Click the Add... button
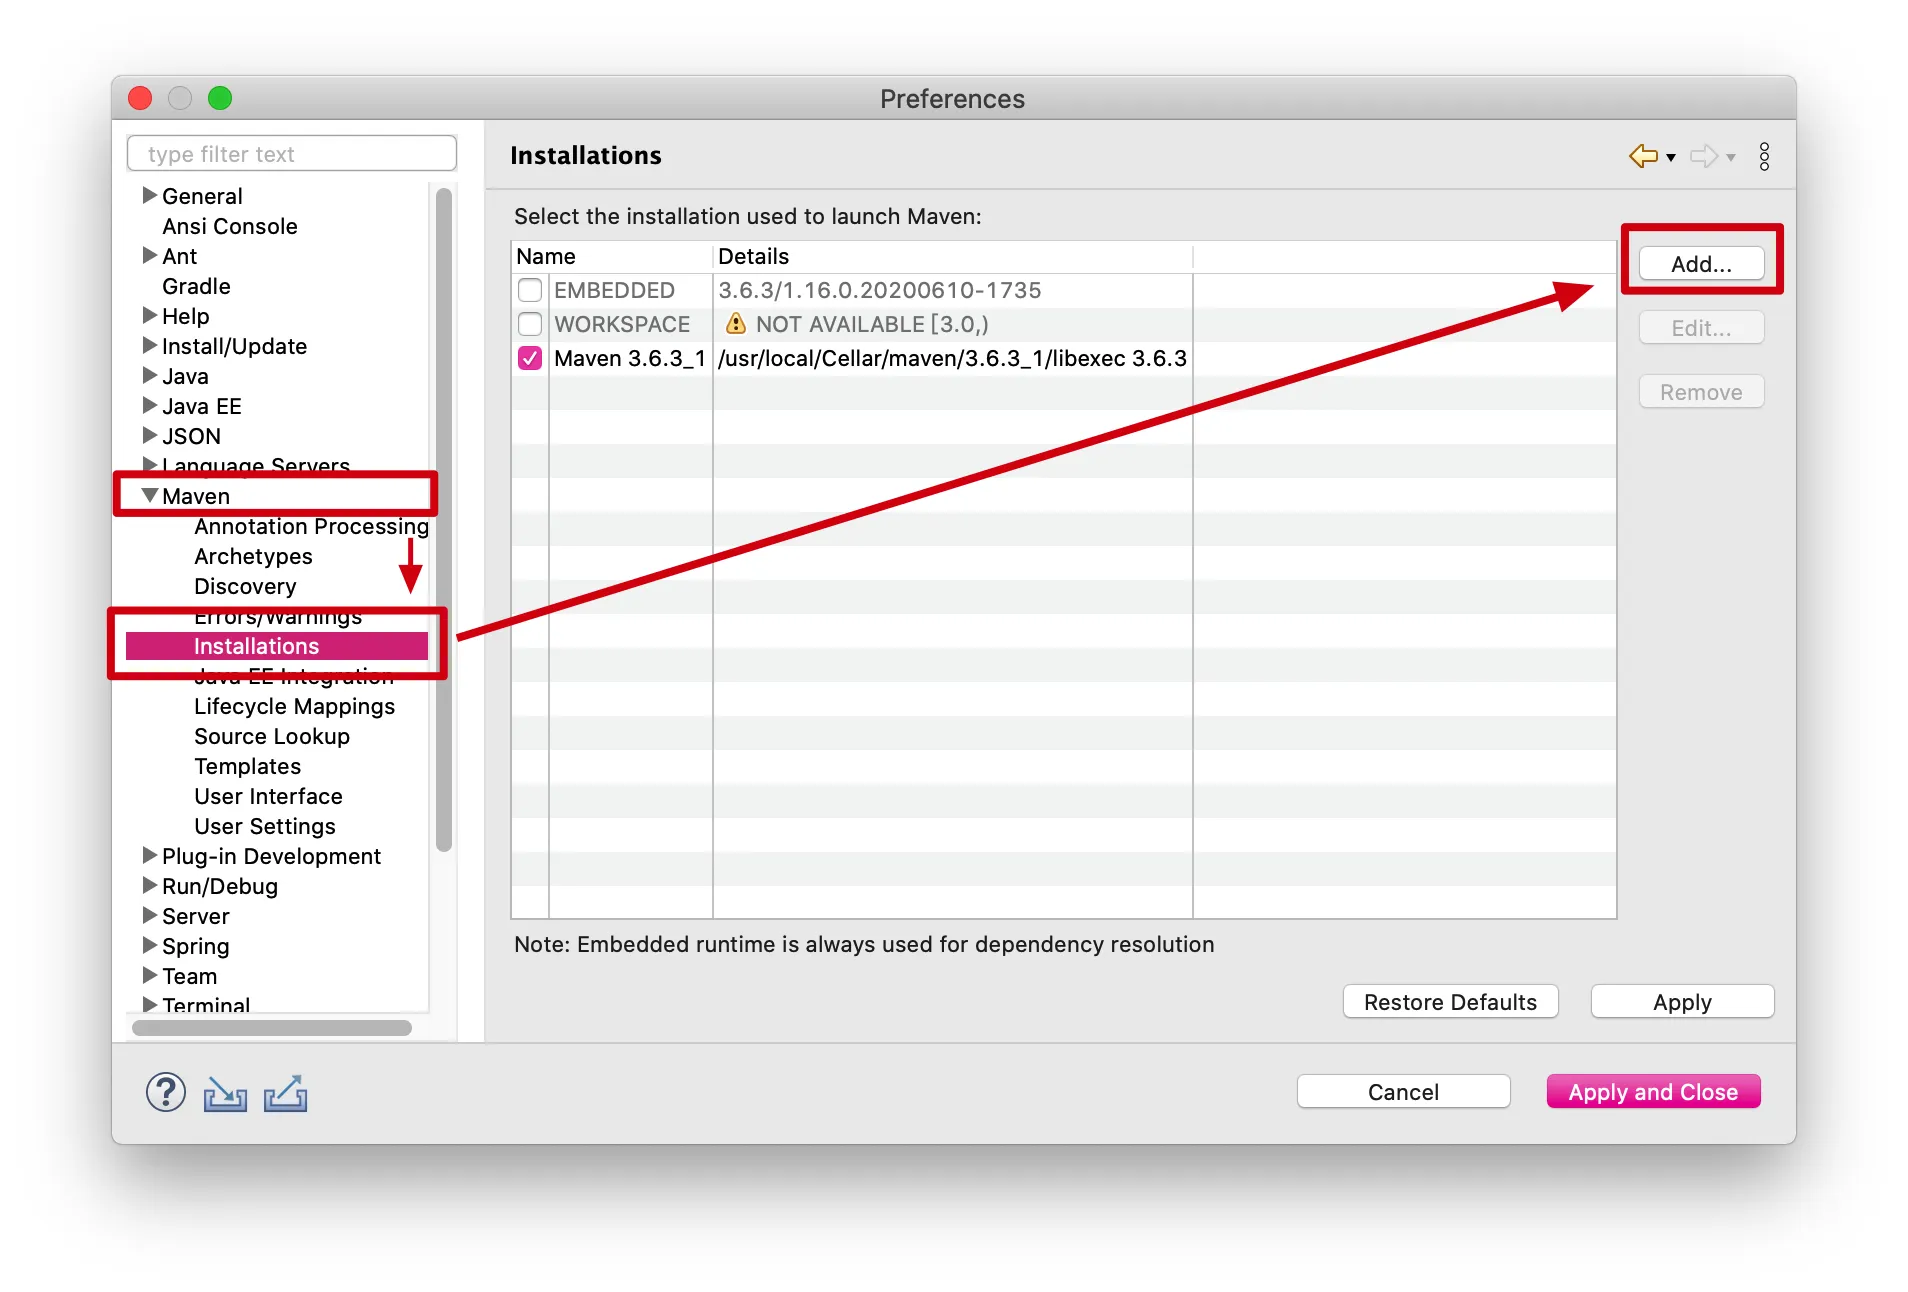Screen dimensions: 1908x1292 tap(1701, 264)
